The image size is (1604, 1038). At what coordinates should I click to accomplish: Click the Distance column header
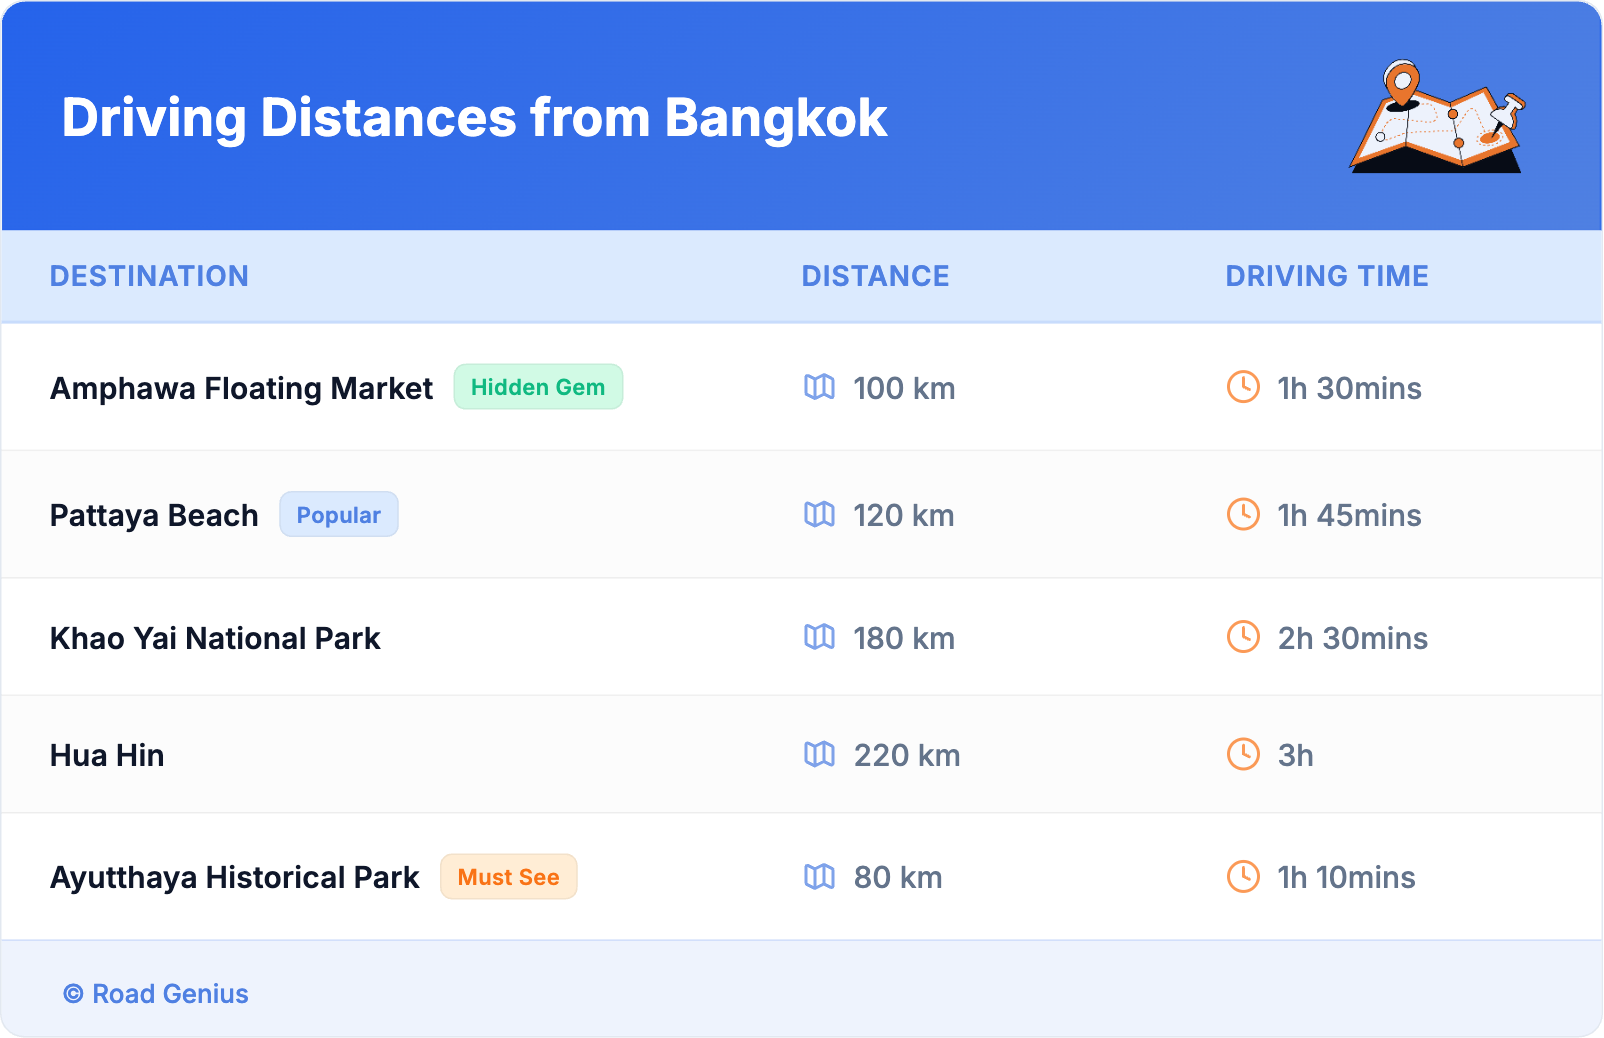click(x=875, y=276)
